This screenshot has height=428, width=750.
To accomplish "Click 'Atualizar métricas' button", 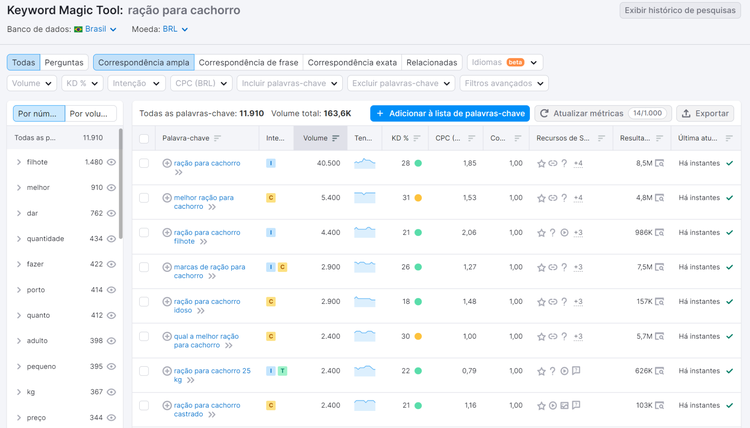I will (603, 113).
